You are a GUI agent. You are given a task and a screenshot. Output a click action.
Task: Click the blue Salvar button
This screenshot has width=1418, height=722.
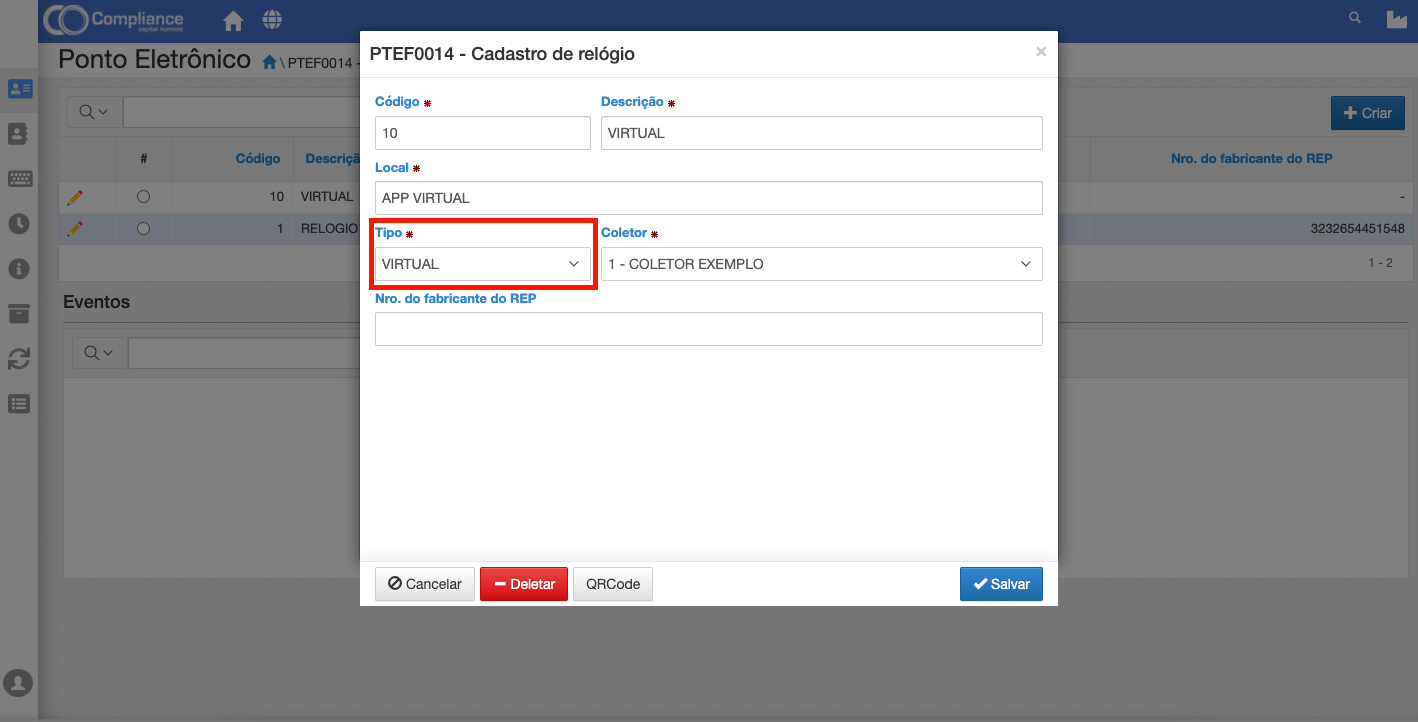coord(1001,584)
